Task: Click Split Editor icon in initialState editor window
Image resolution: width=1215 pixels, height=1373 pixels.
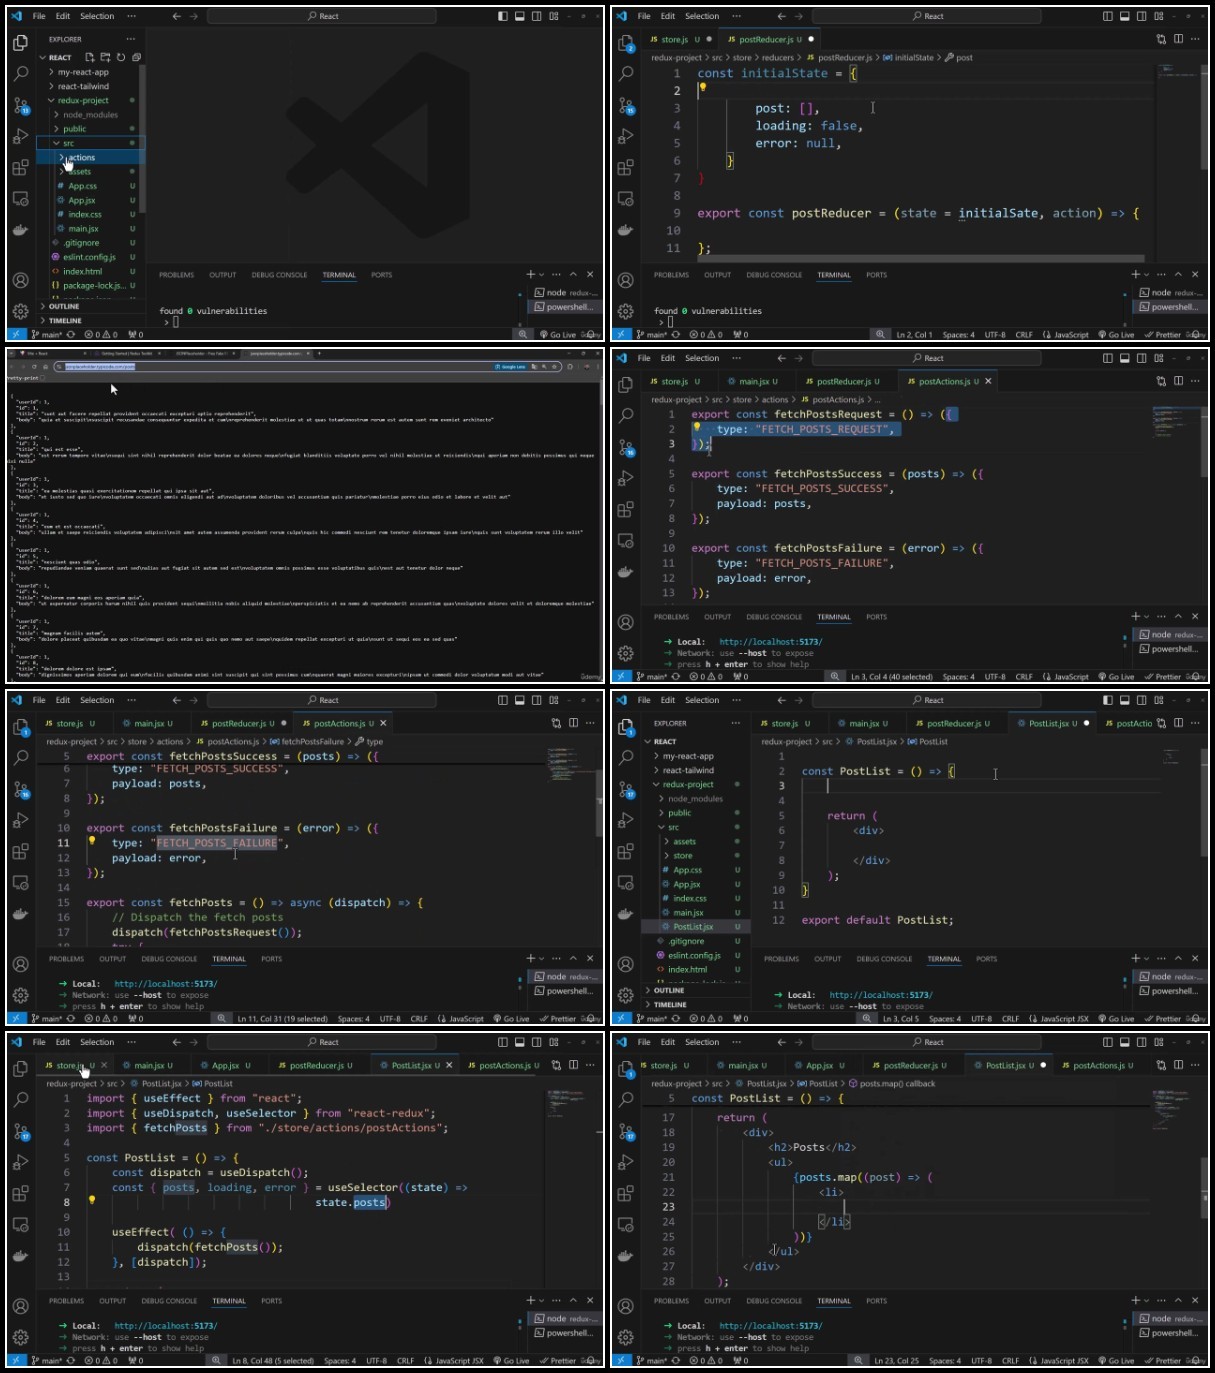Action: pyautogui.click(x=1178, y=39)
